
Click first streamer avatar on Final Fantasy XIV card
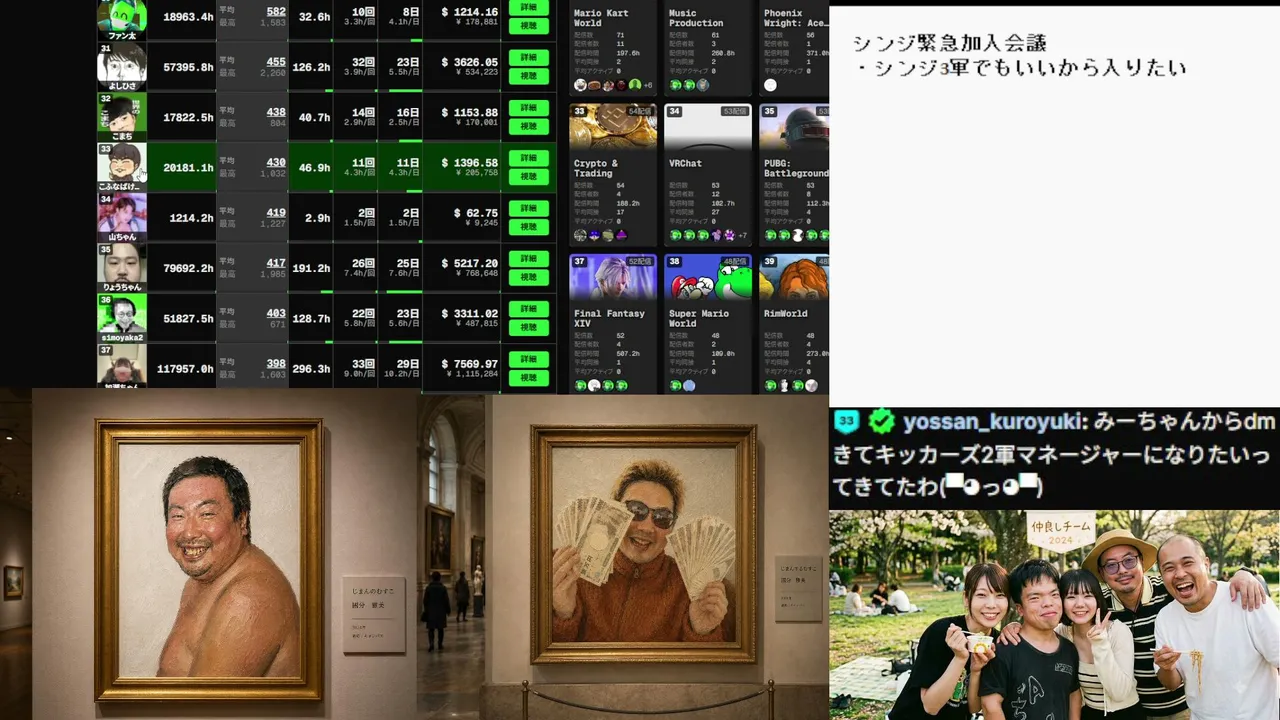(x=580, y=385)
